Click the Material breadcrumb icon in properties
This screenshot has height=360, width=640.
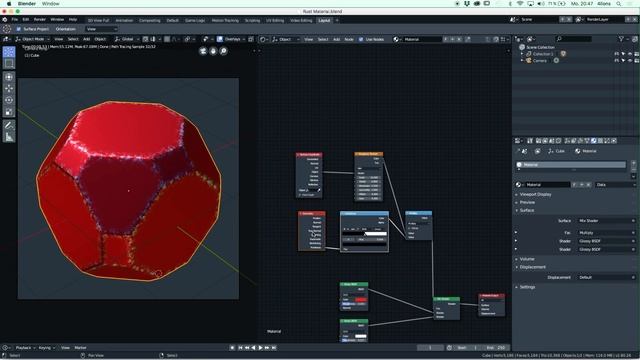pos(578,151)
